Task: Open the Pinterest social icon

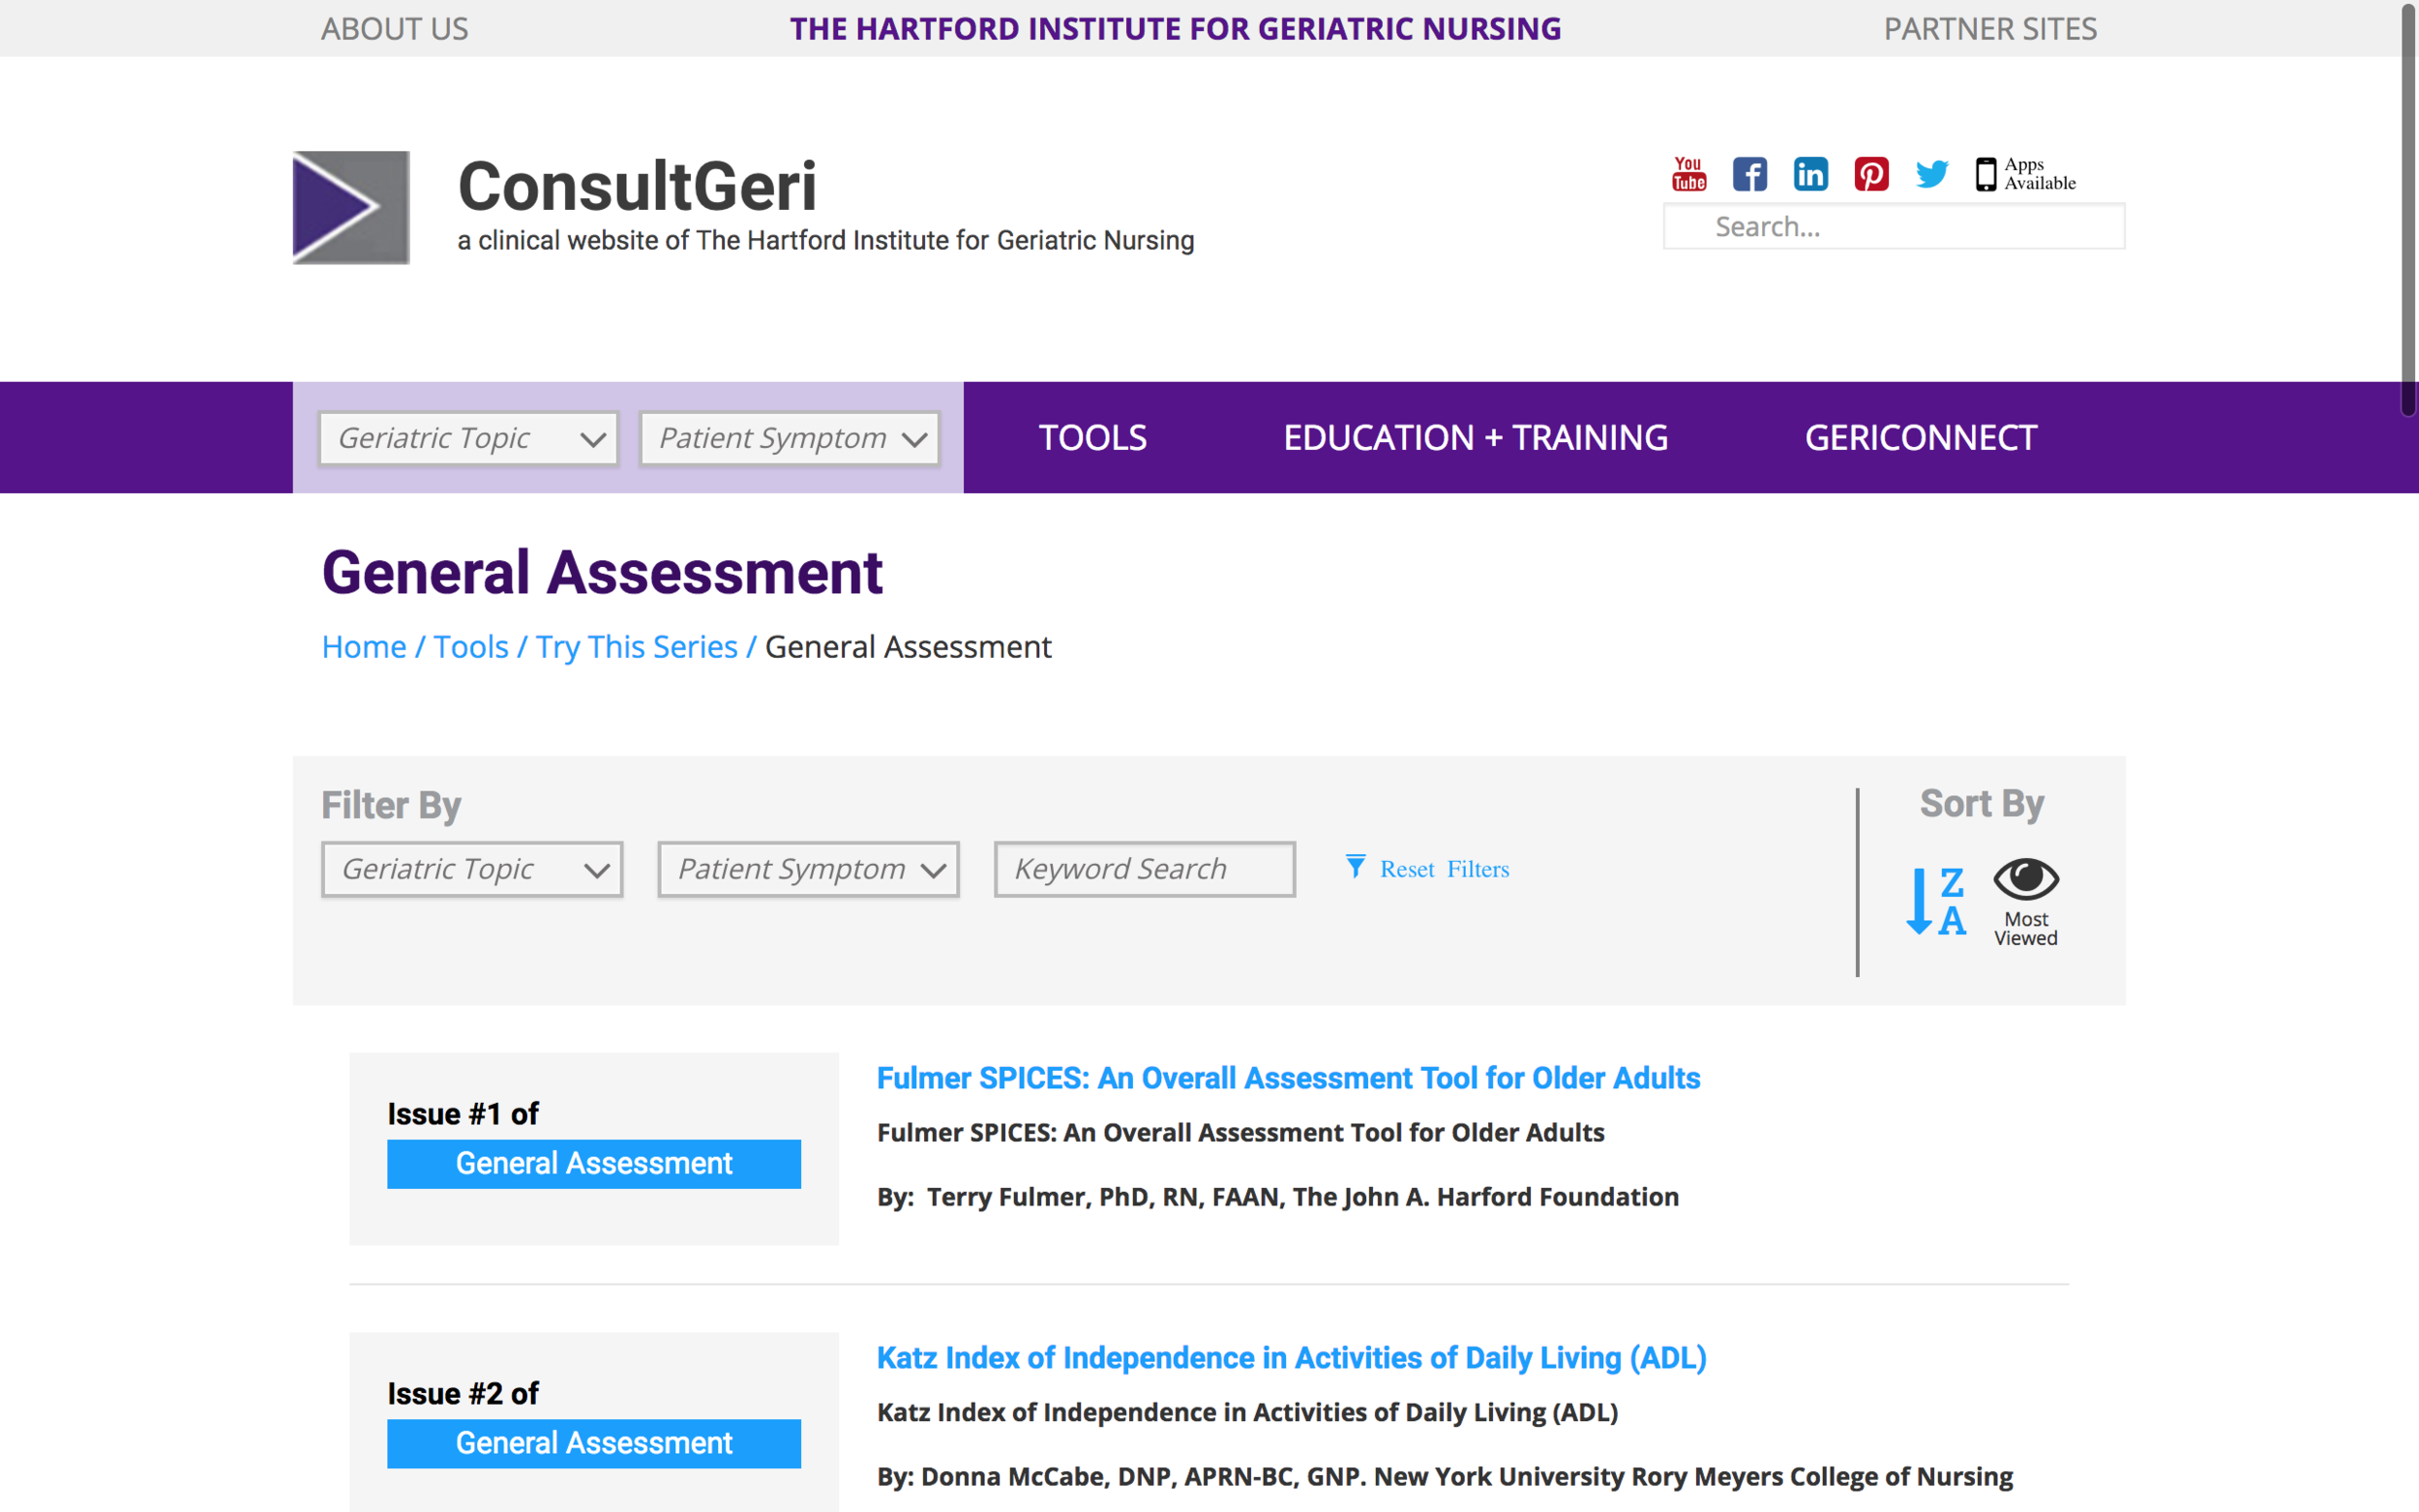Action: tap(1871, 174)
